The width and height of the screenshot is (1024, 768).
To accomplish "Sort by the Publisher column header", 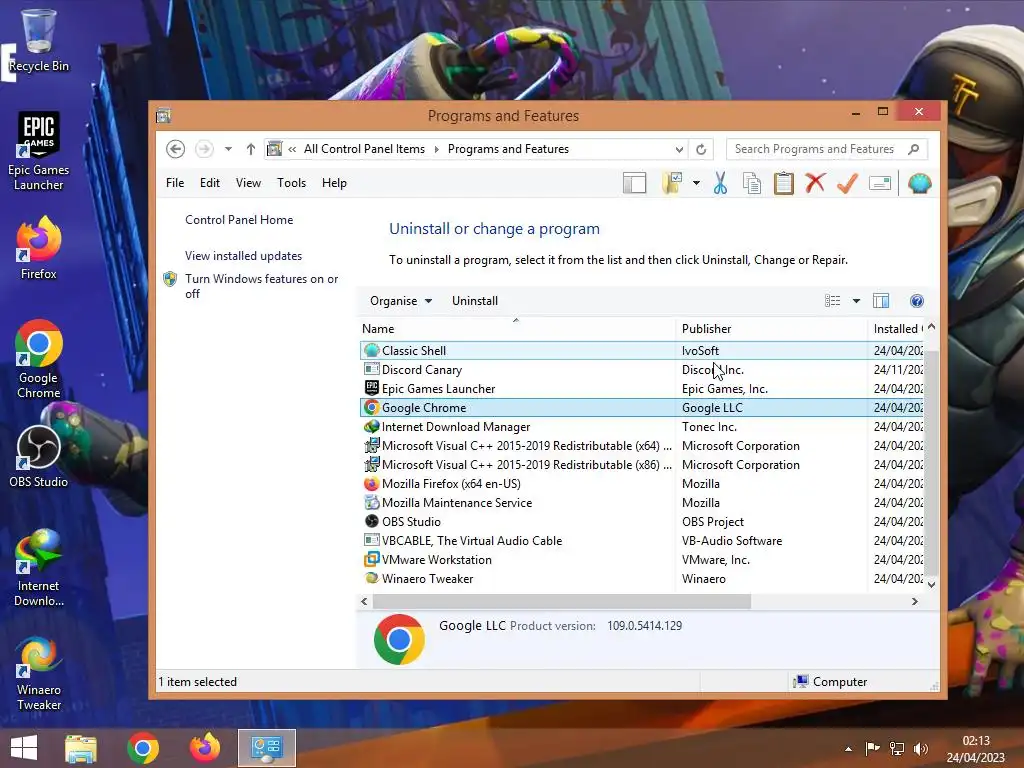I will [771, 329].
